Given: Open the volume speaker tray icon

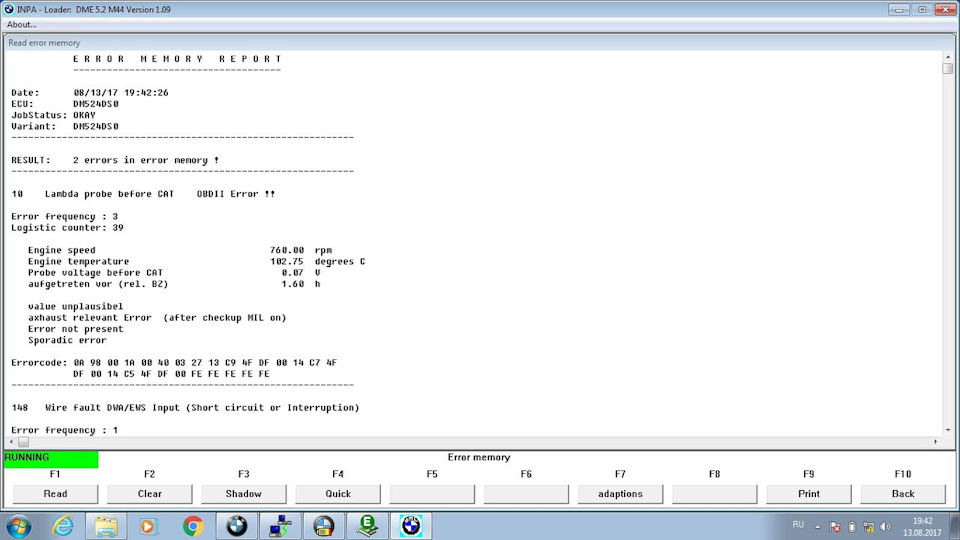Looking at the screenshot, I should [x=885, y=527].
